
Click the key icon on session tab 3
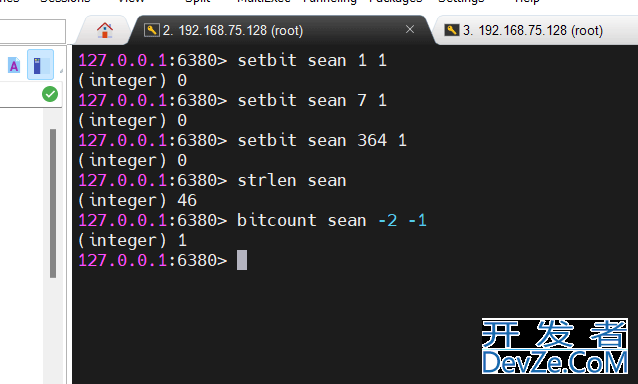[451, 30]
